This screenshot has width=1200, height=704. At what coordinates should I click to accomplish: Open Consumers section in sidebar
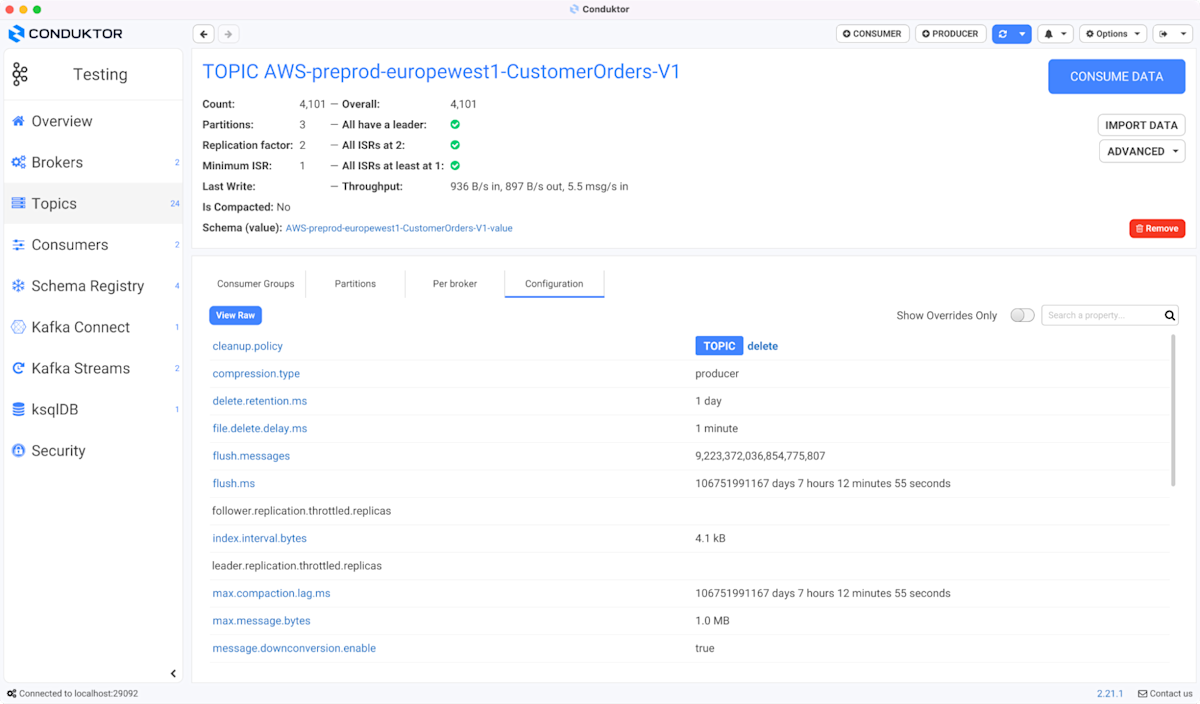click(70, 244)
